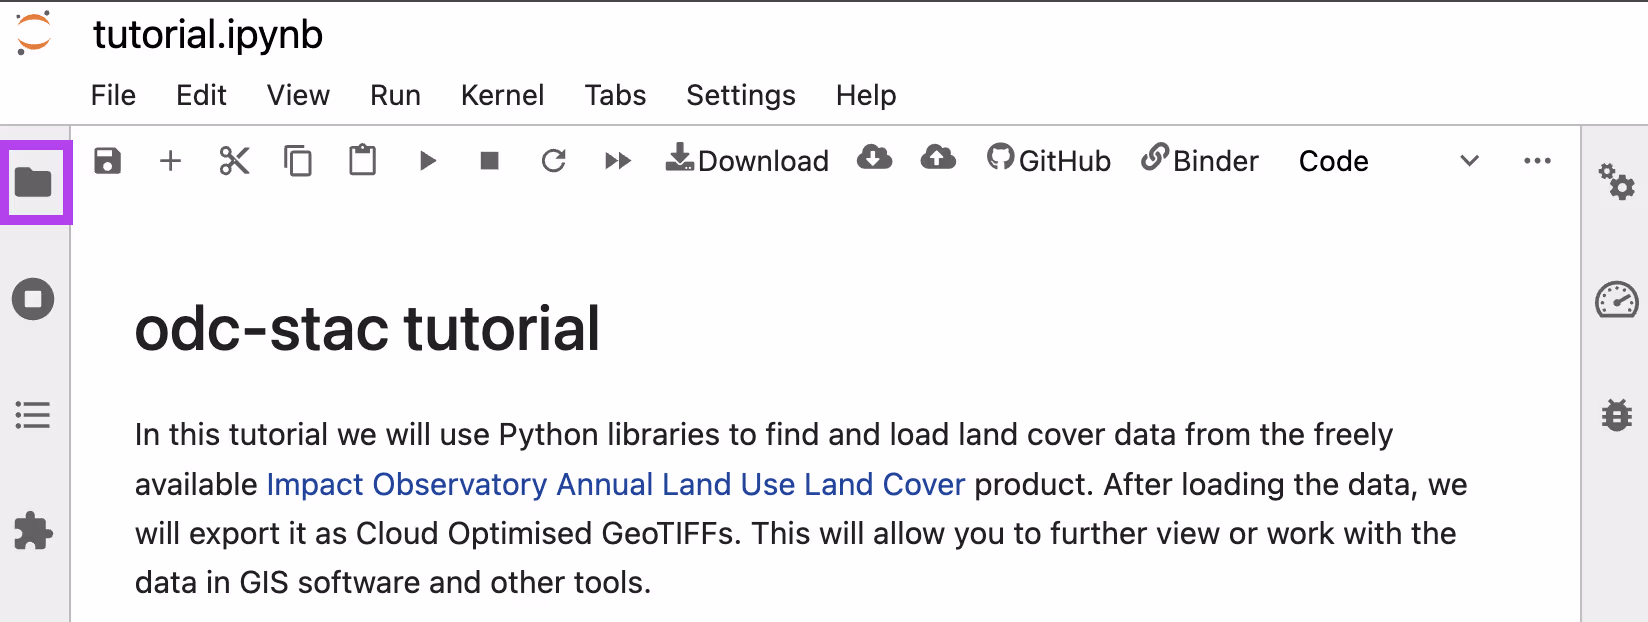1648x622 pixels.
Task: Open the file browser sidebar panel
Action: coord(34,183)
